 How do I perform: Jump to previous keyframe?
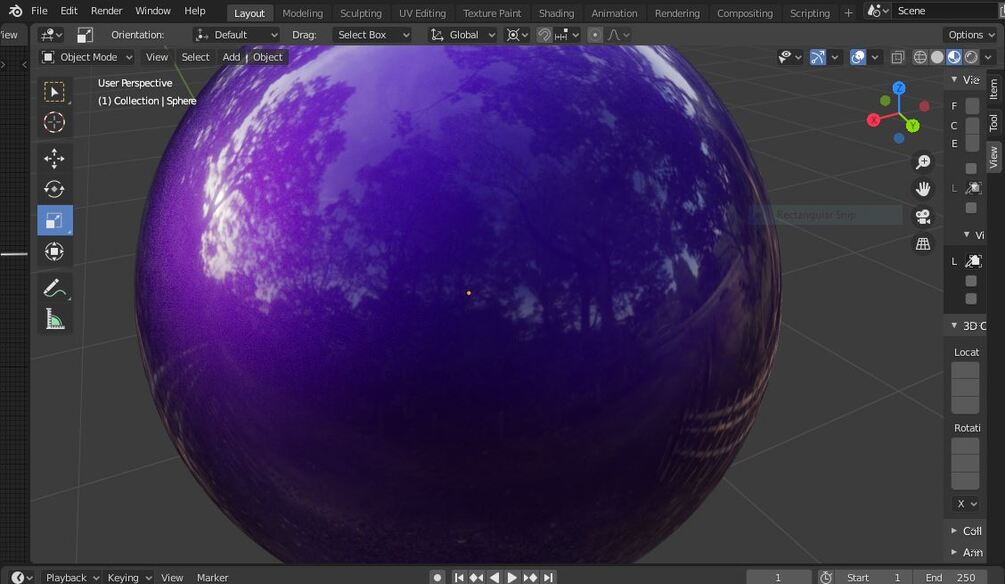[x=476, y=578]
